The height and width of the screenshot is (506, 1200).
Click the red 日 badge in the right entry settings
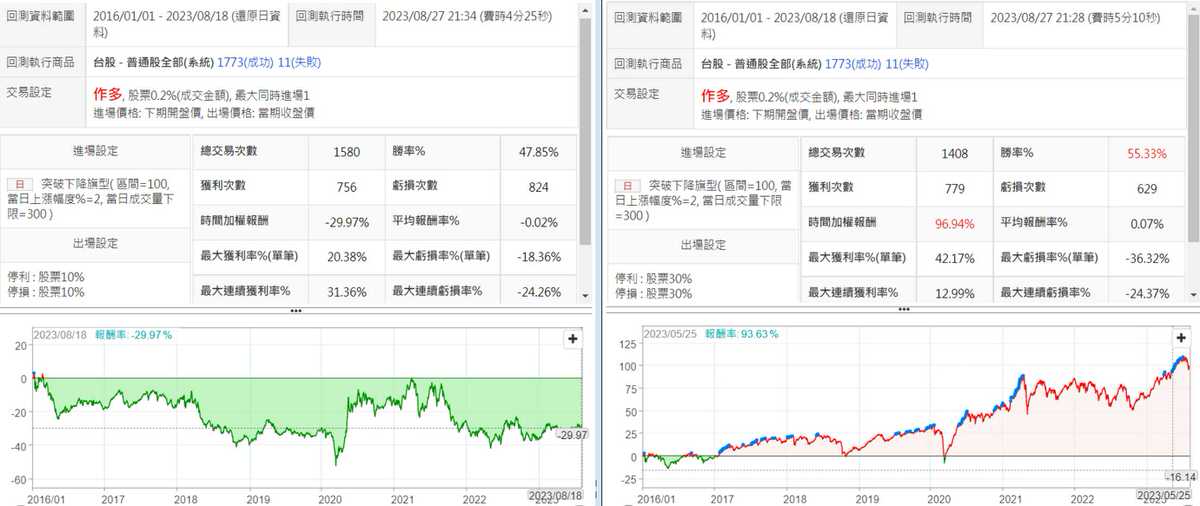(x=627, y=186)
